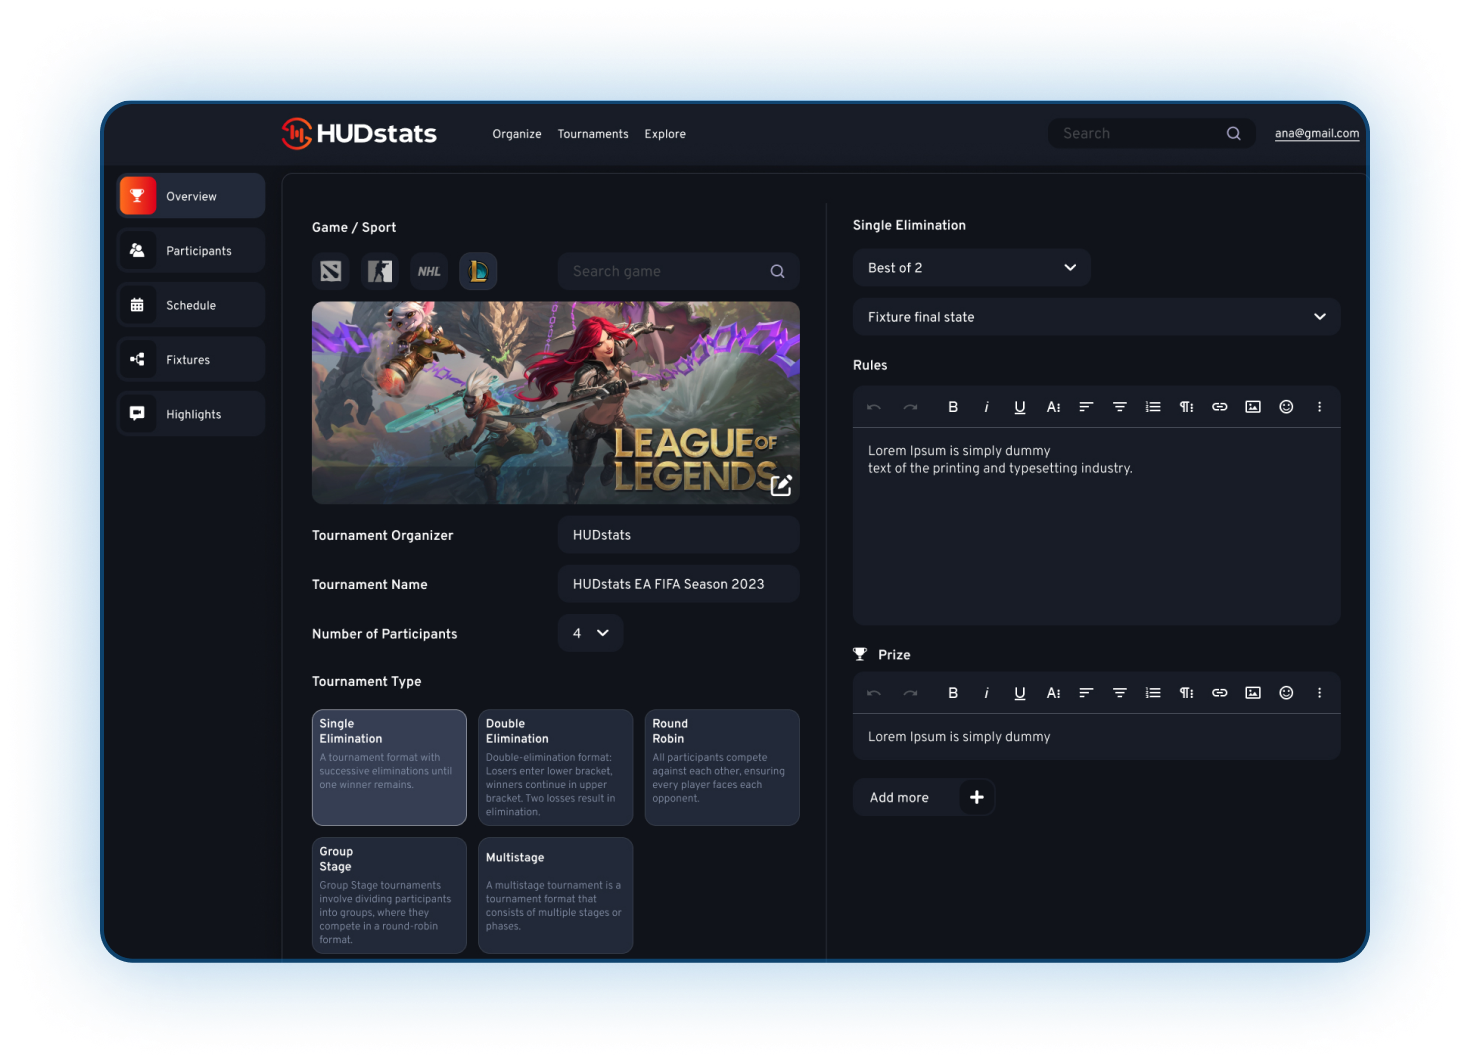Click inside the Rules text area
Viewport: 1470px width, 1063px height.
click(1096, 526)
